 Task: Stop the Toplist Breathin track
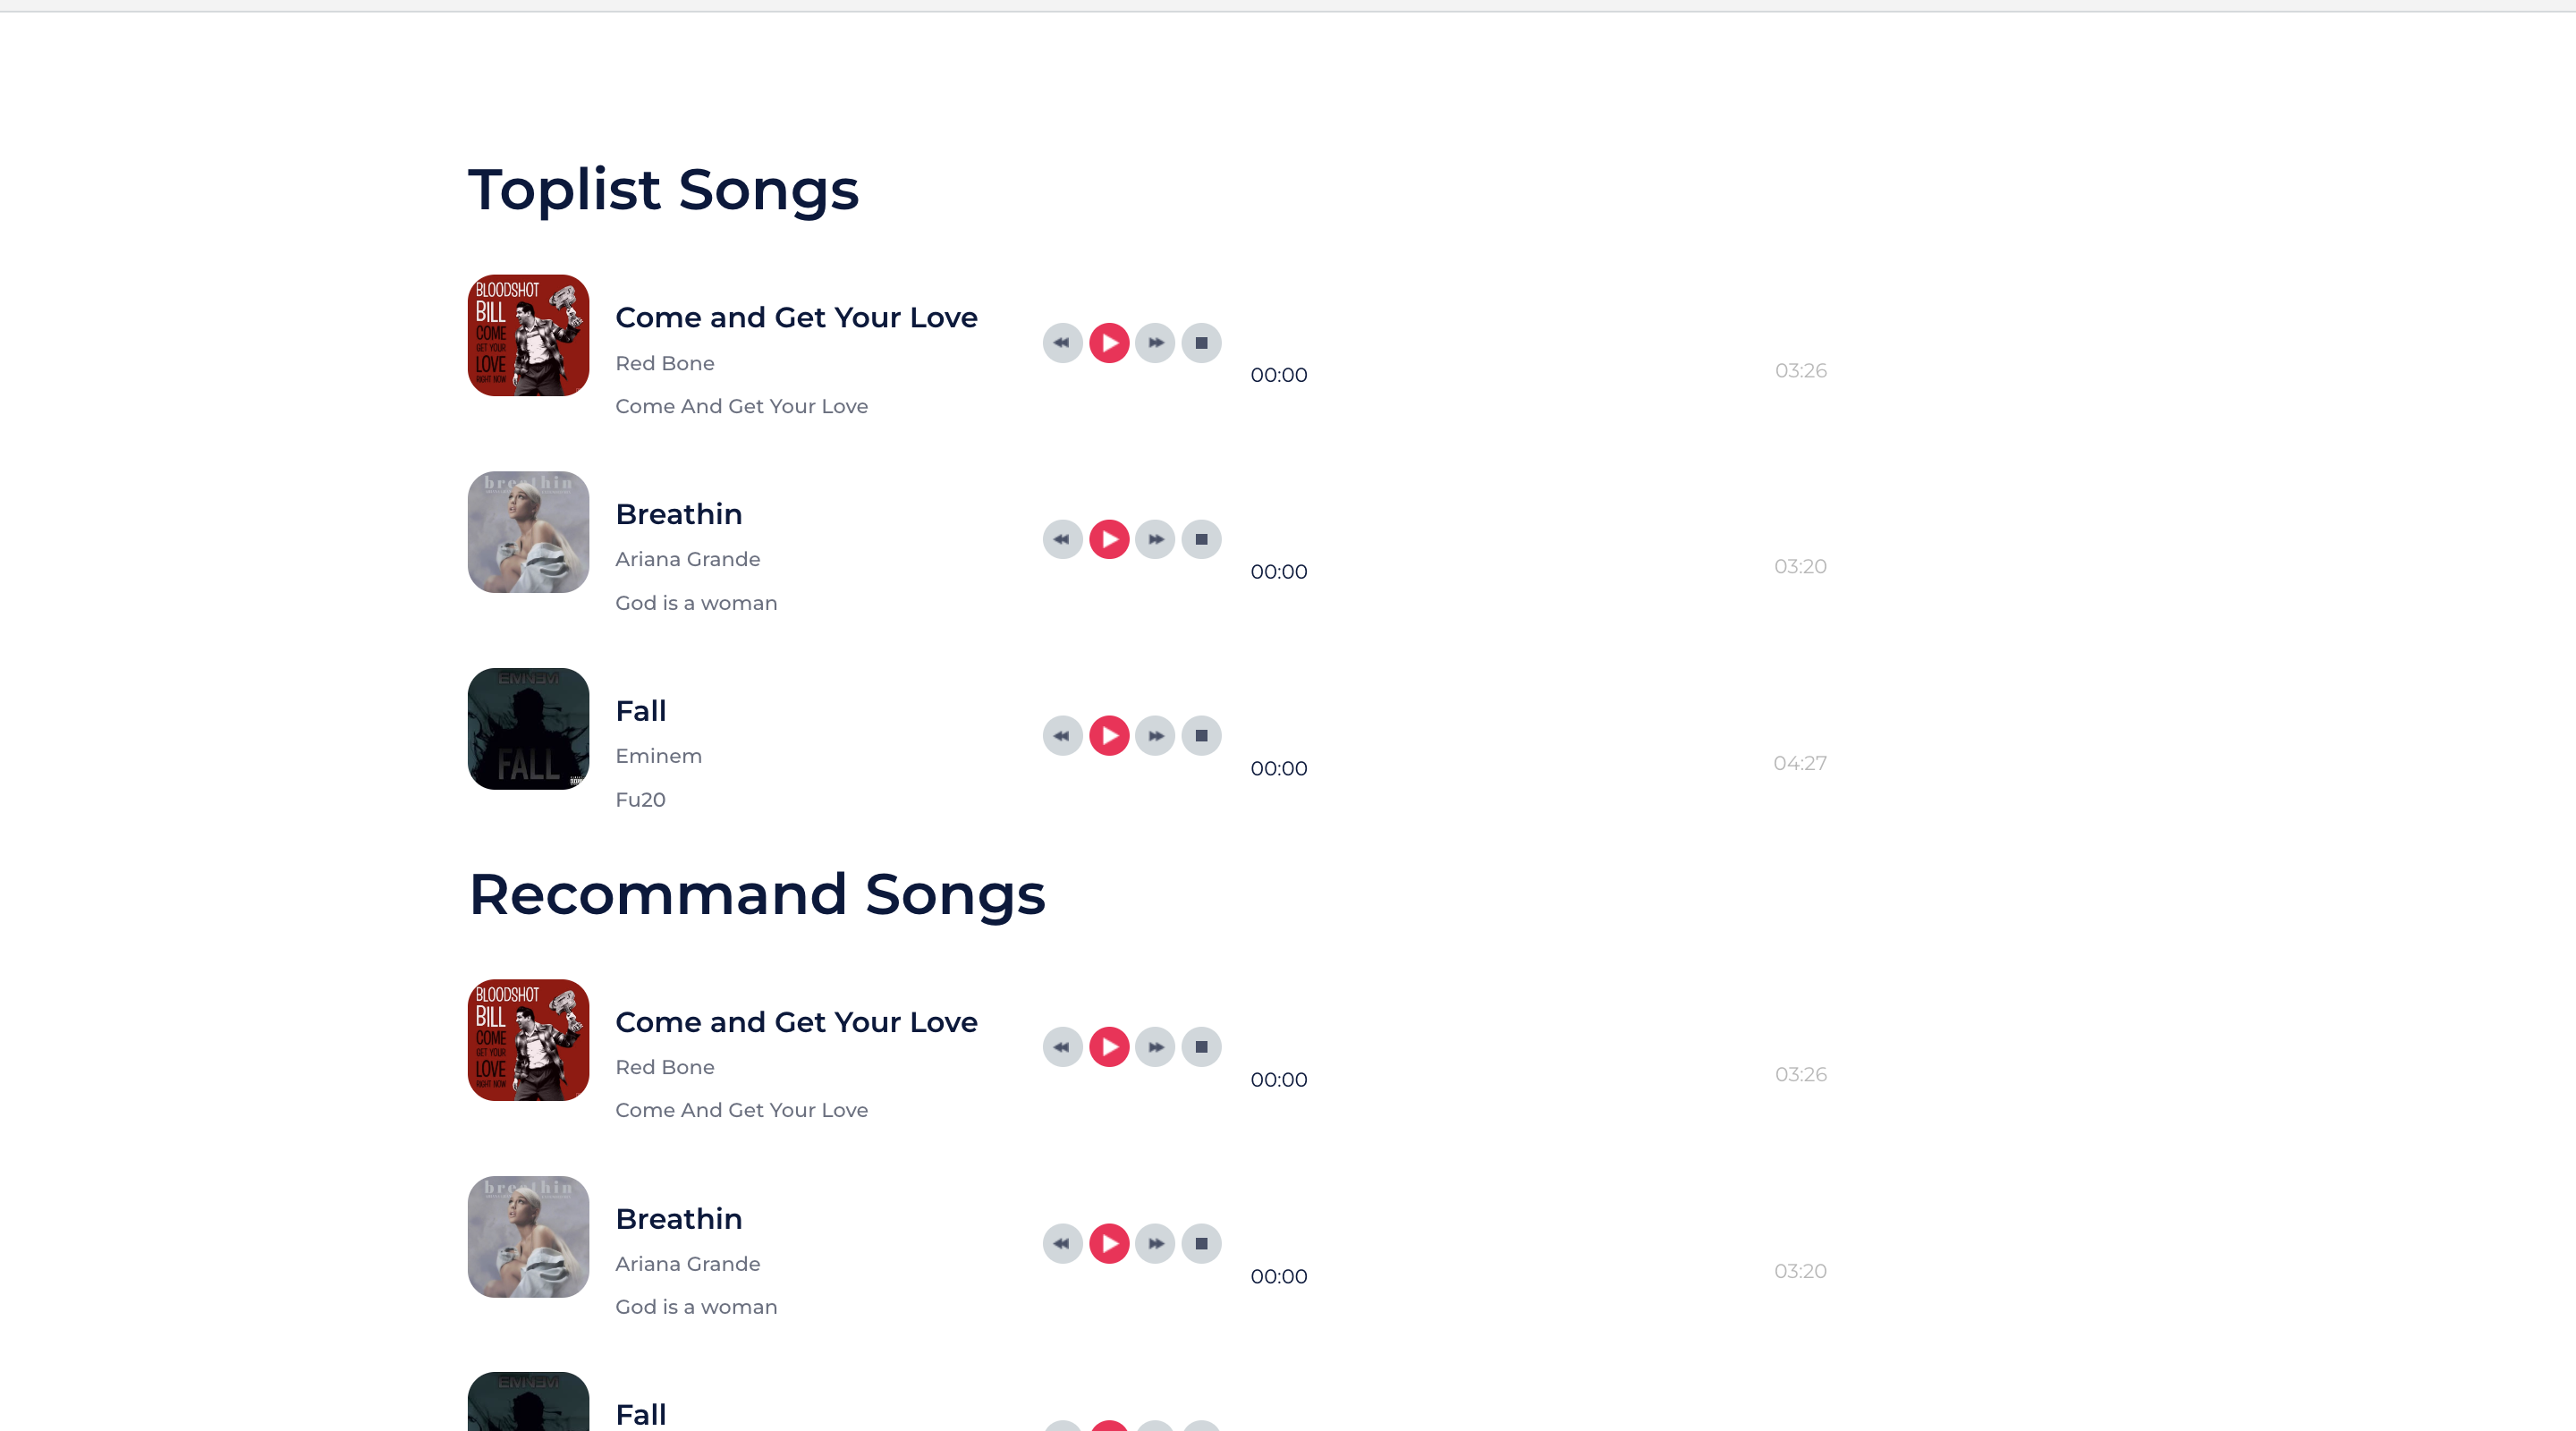tap(1201, 540)
